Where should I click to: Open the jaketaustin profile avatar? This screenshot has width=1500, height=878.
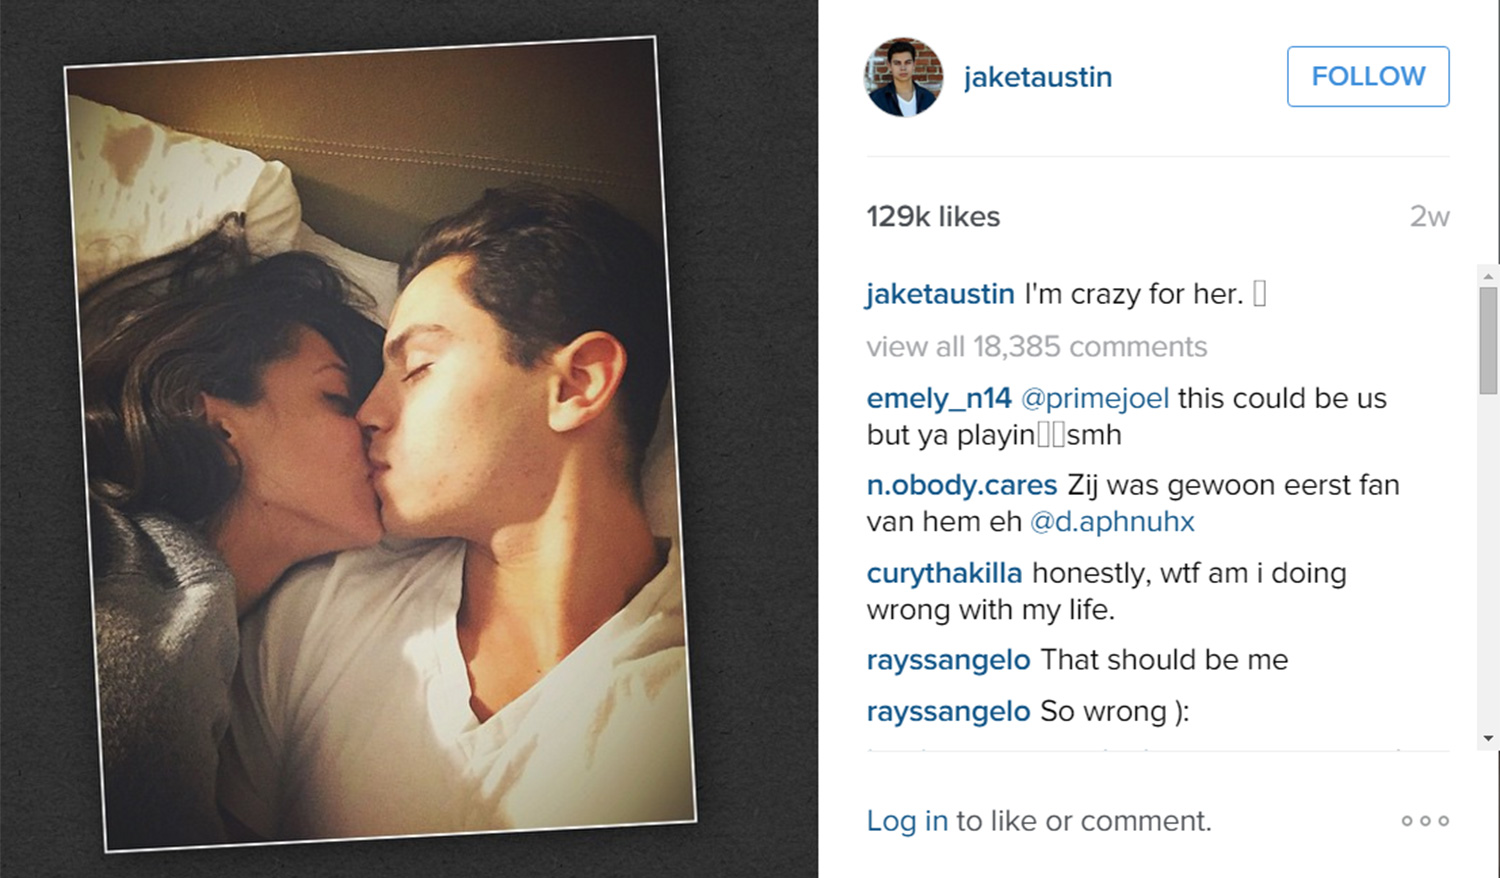click(x=903, y=77)
